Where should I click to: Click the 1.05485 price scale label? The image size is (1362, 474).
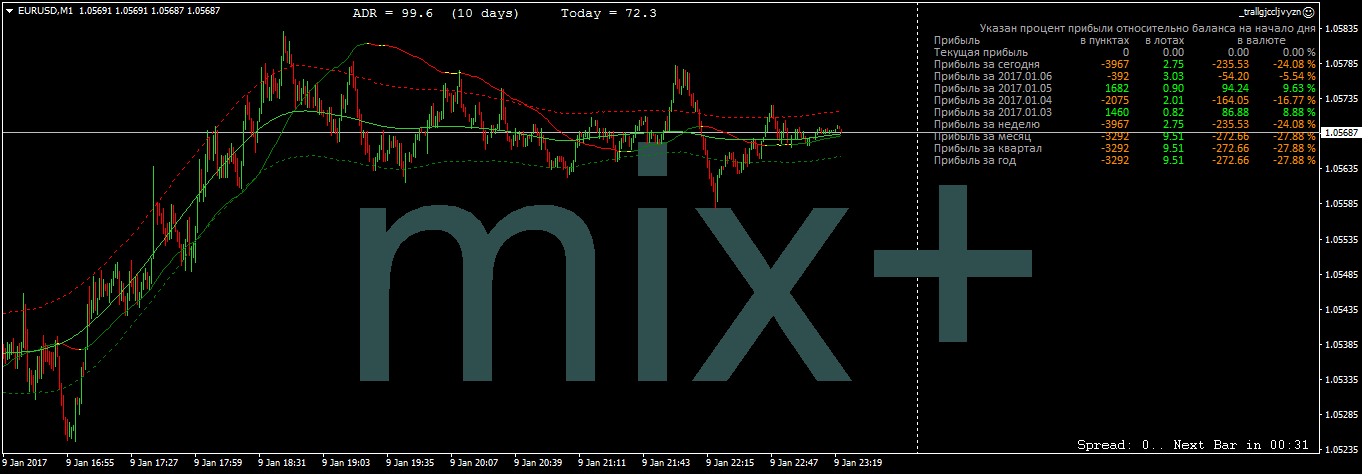[x=1340, y=274]
